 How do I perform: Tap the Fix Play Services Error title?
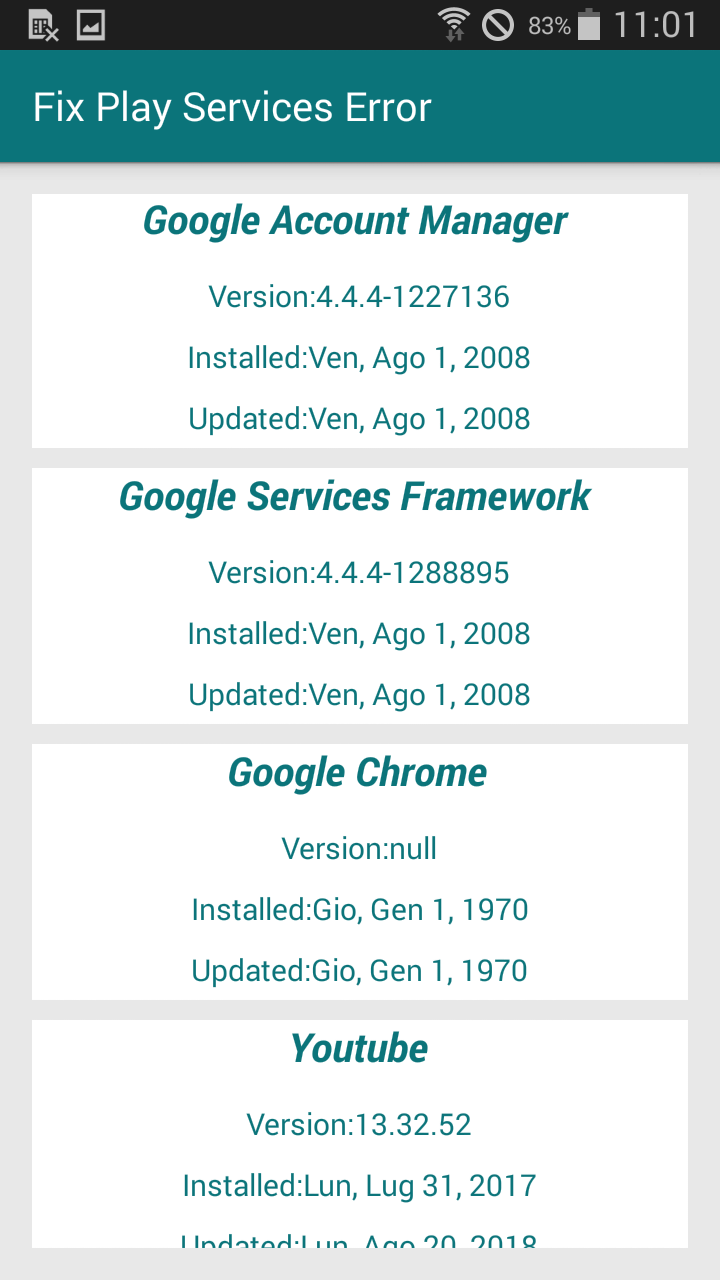[232, 108]
